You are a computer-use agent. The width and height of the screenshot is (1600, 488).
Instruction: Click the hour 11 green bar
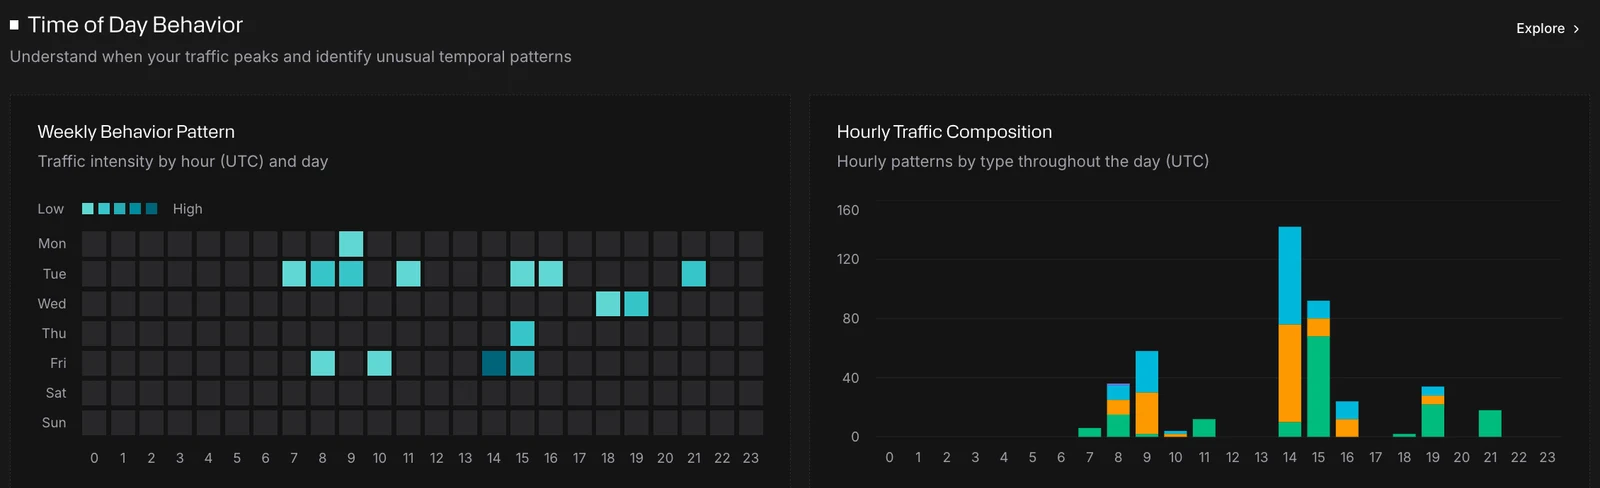coord(1204,428)
